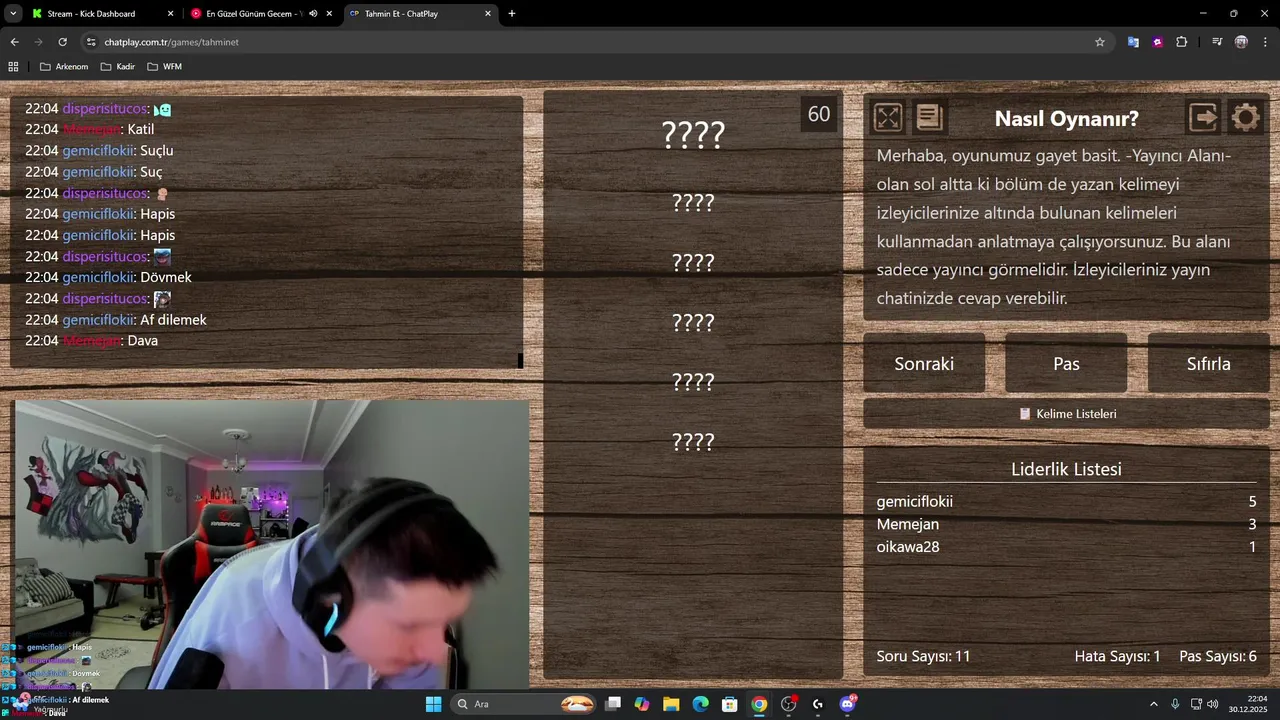Open Task View in taskbar

[613, 704]
